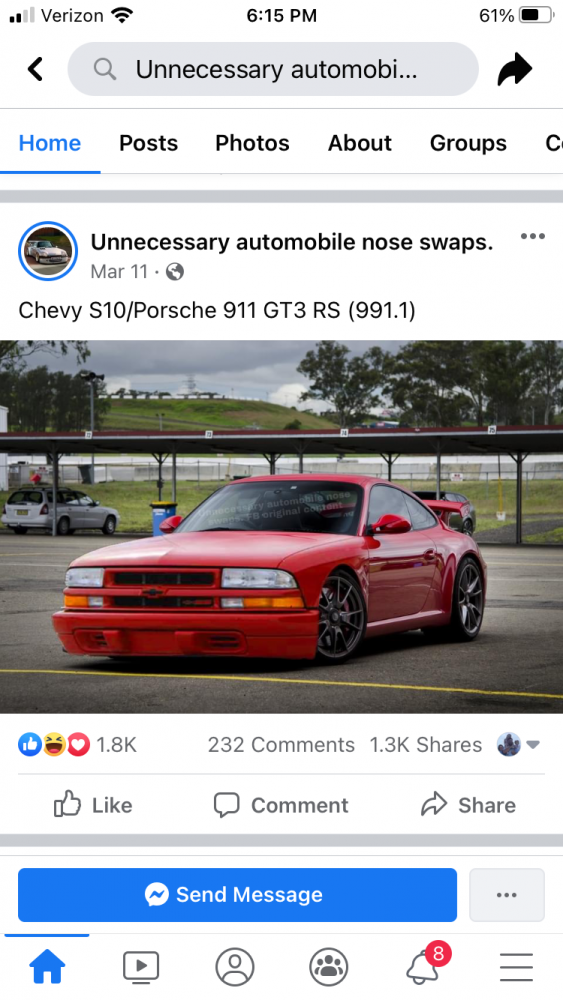Open the Watch video icon

141,966
